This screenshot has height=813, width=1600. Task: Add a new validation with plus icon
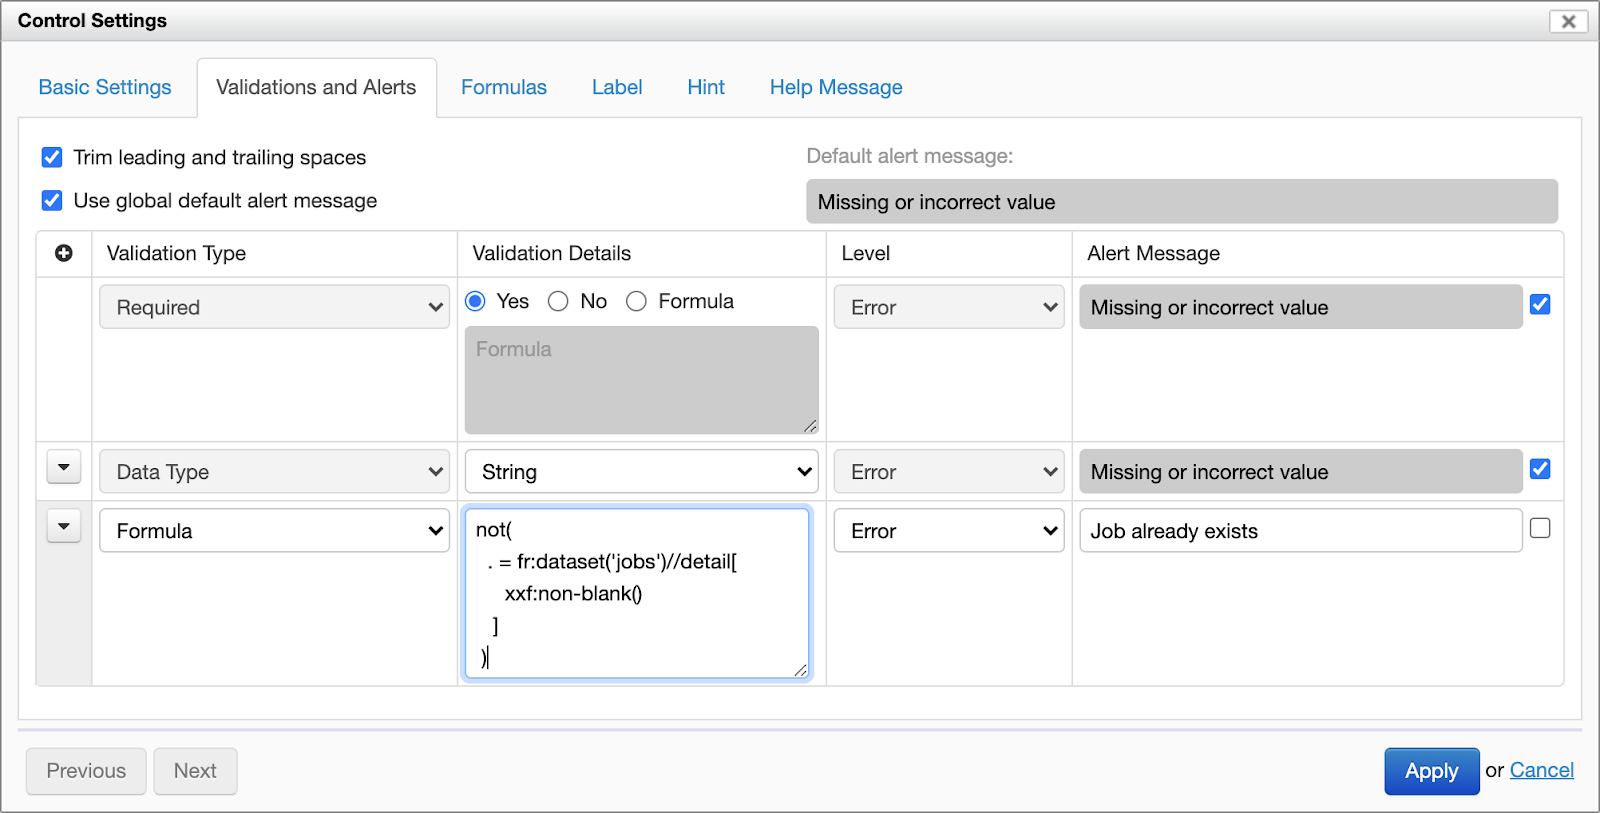point(64,253)
